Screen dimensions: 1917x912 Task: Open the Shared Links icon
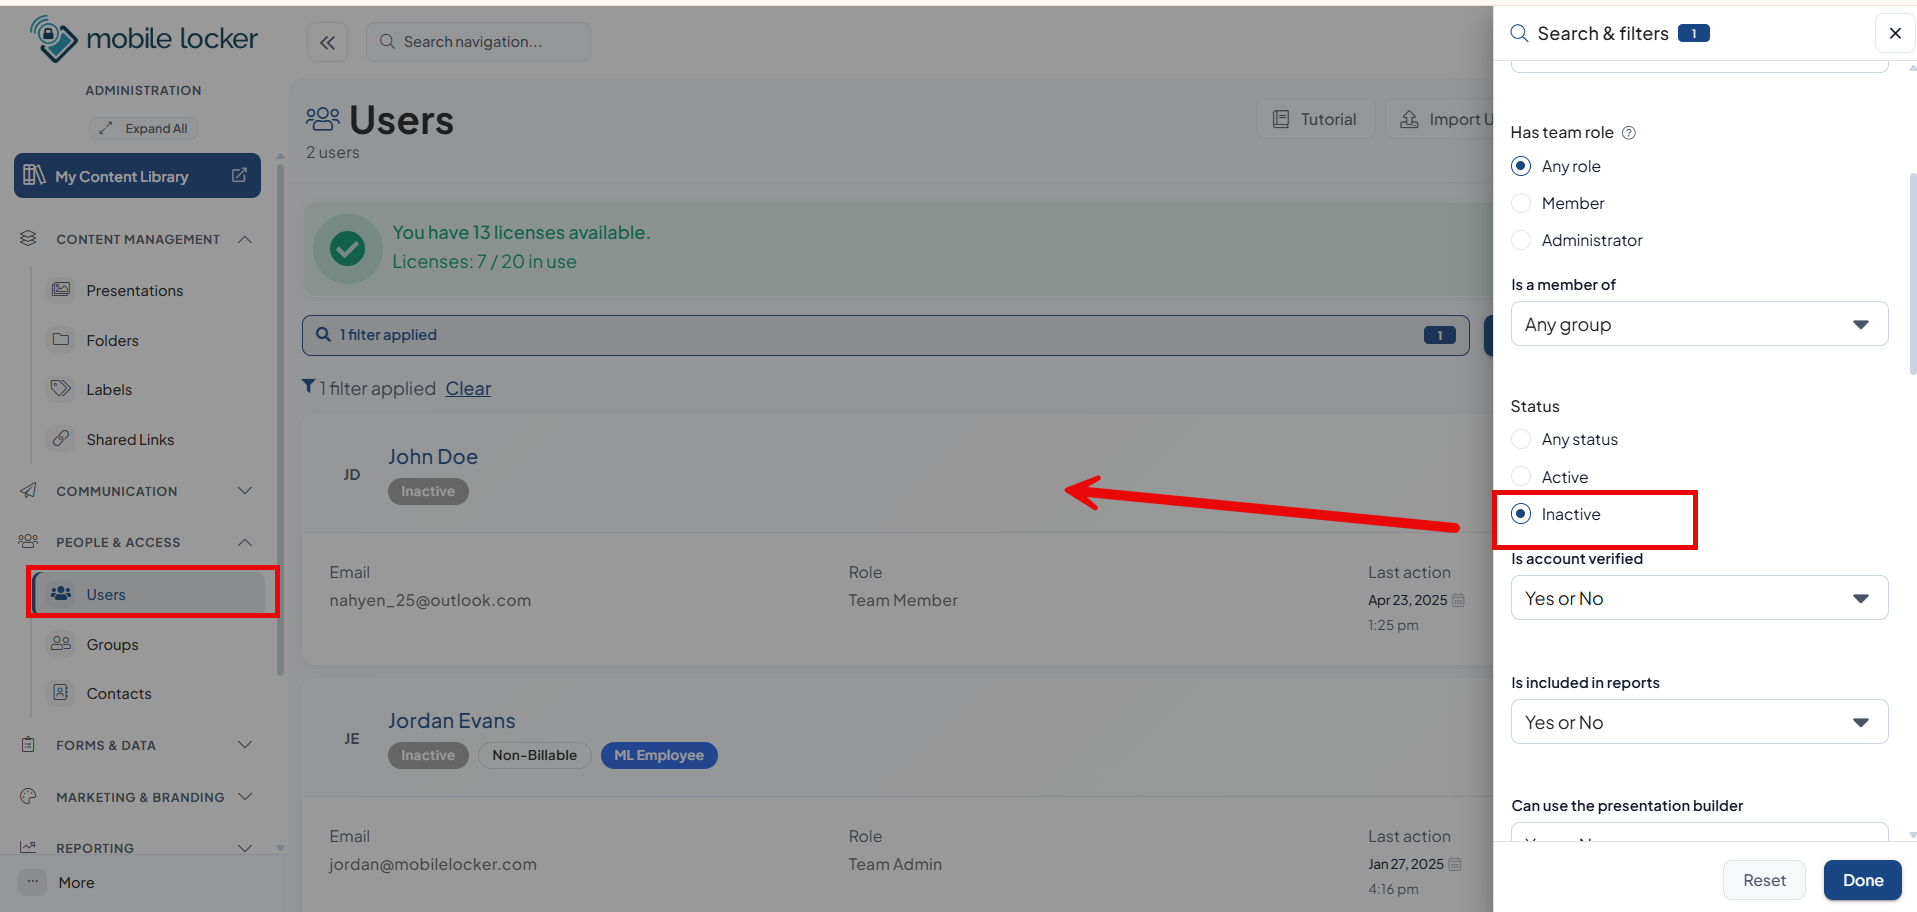click(61, 438)
